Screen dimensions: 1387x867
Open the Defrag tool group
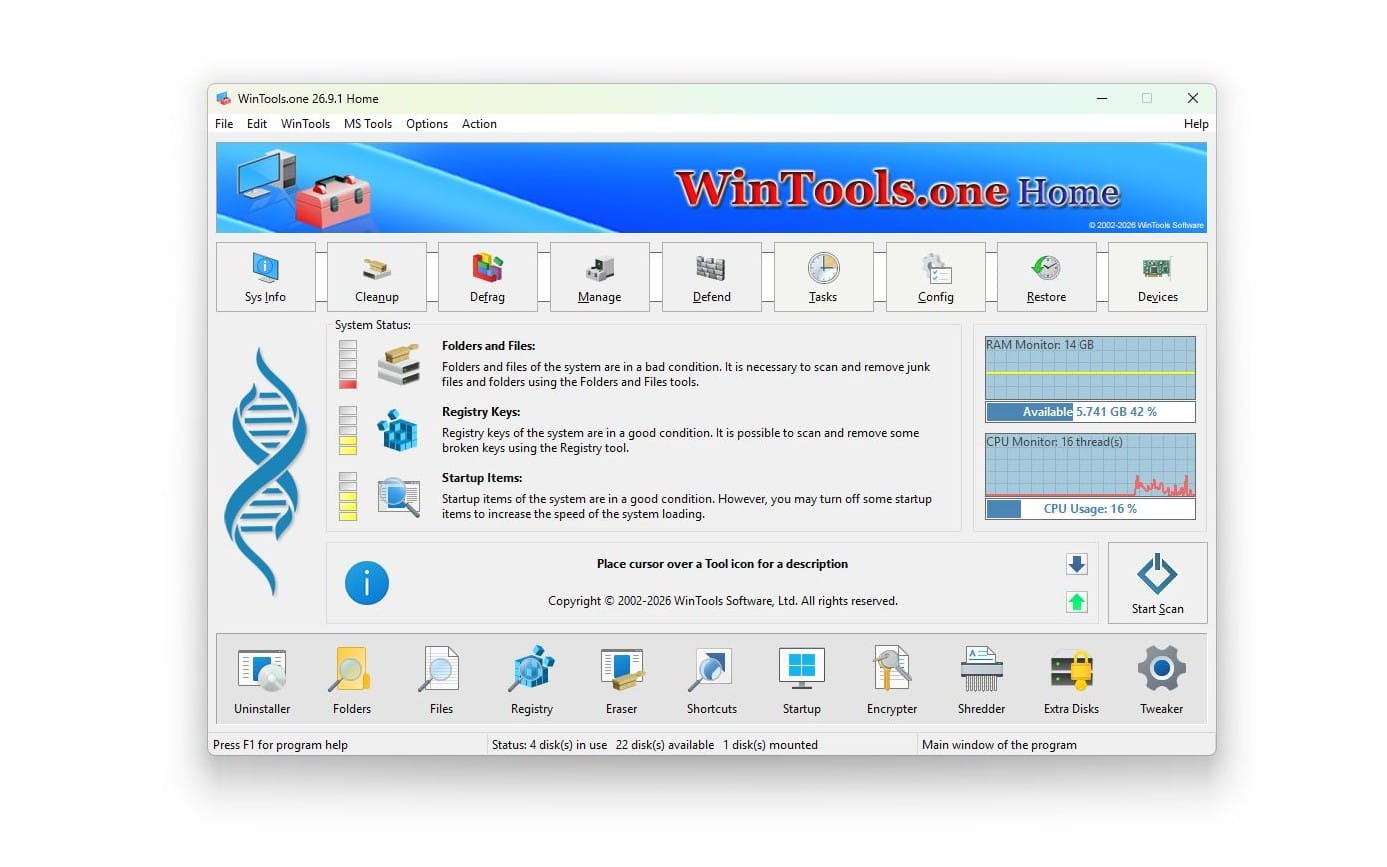[488, 277]
